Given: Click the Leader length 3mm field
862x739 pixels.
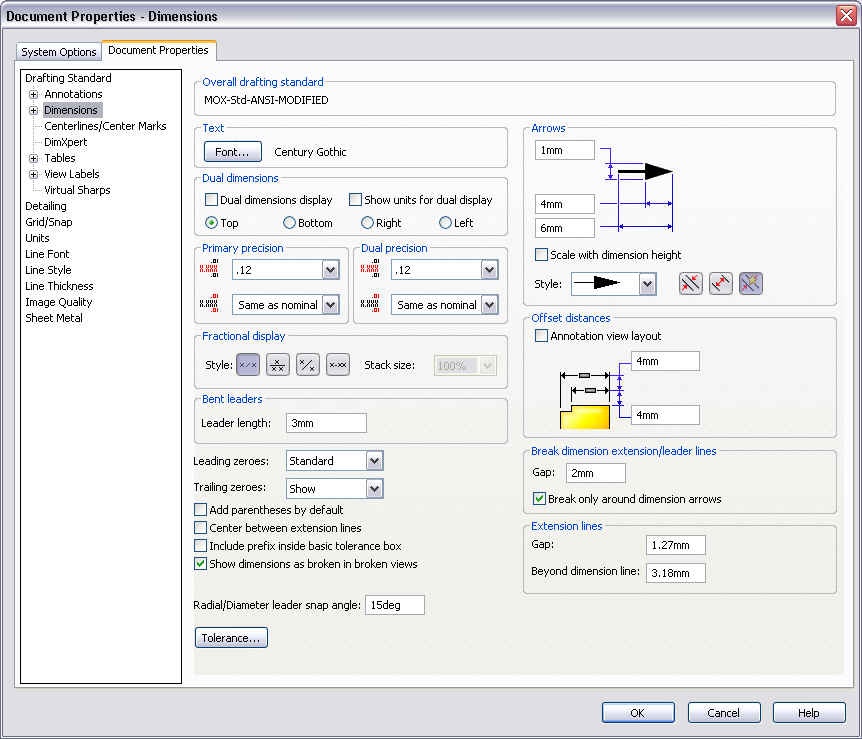Looking at the screenshot, I should coord(326,423).
